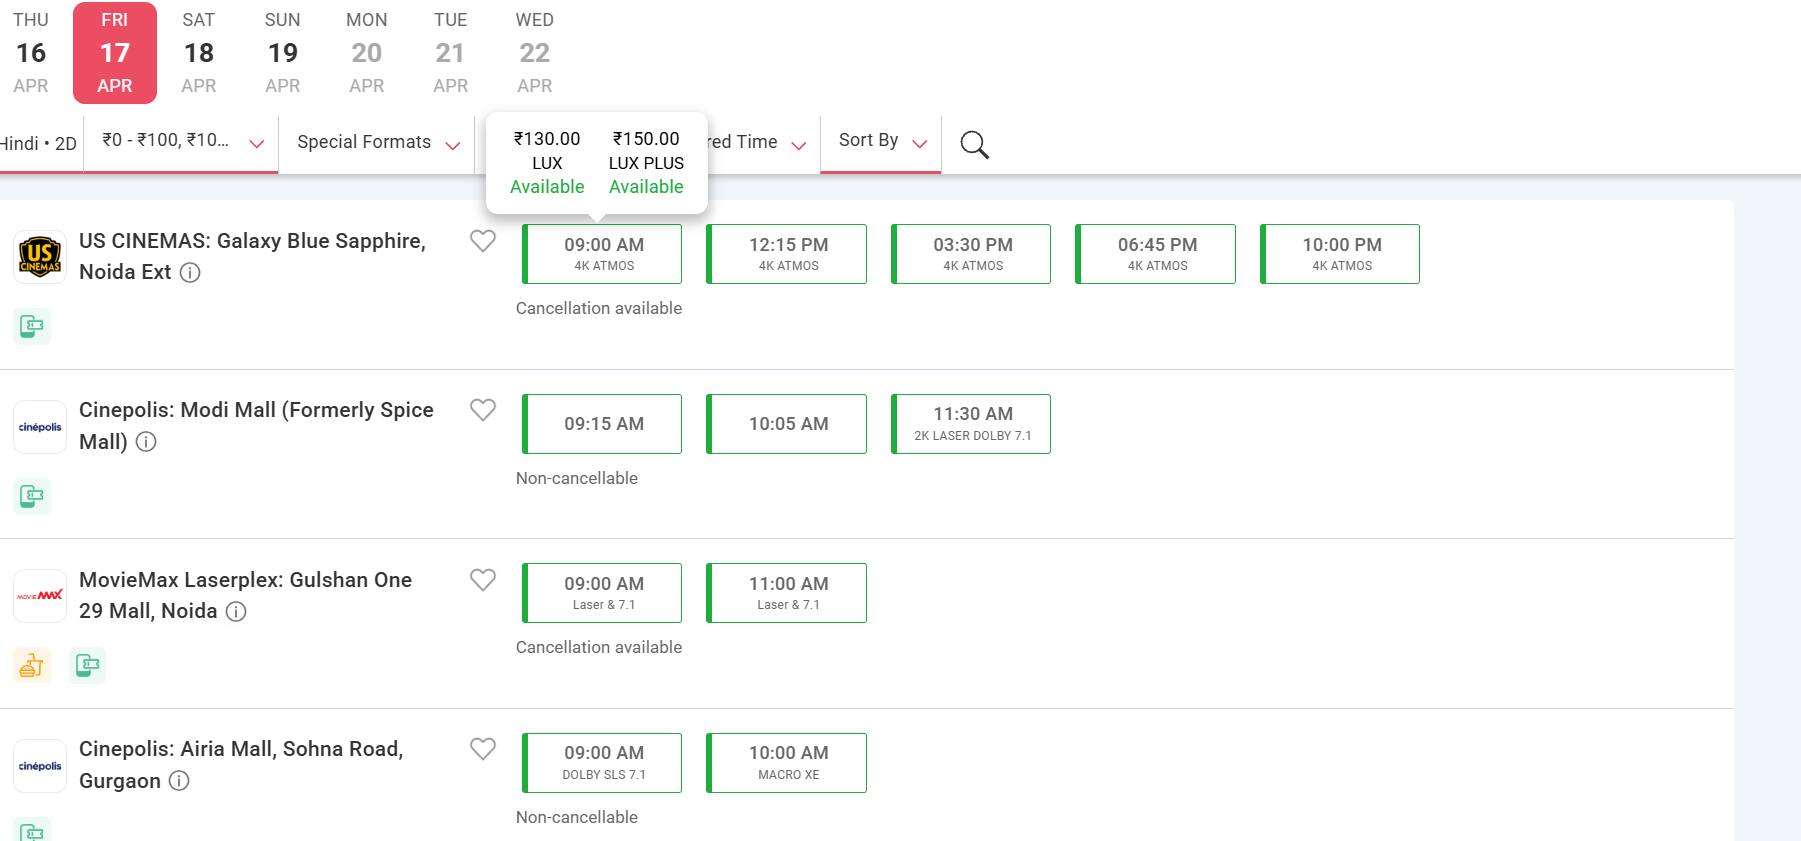
Task: Open Cinepolis: Modi Mall venue name
Action: pyautogui.click(x=256, y=426)
